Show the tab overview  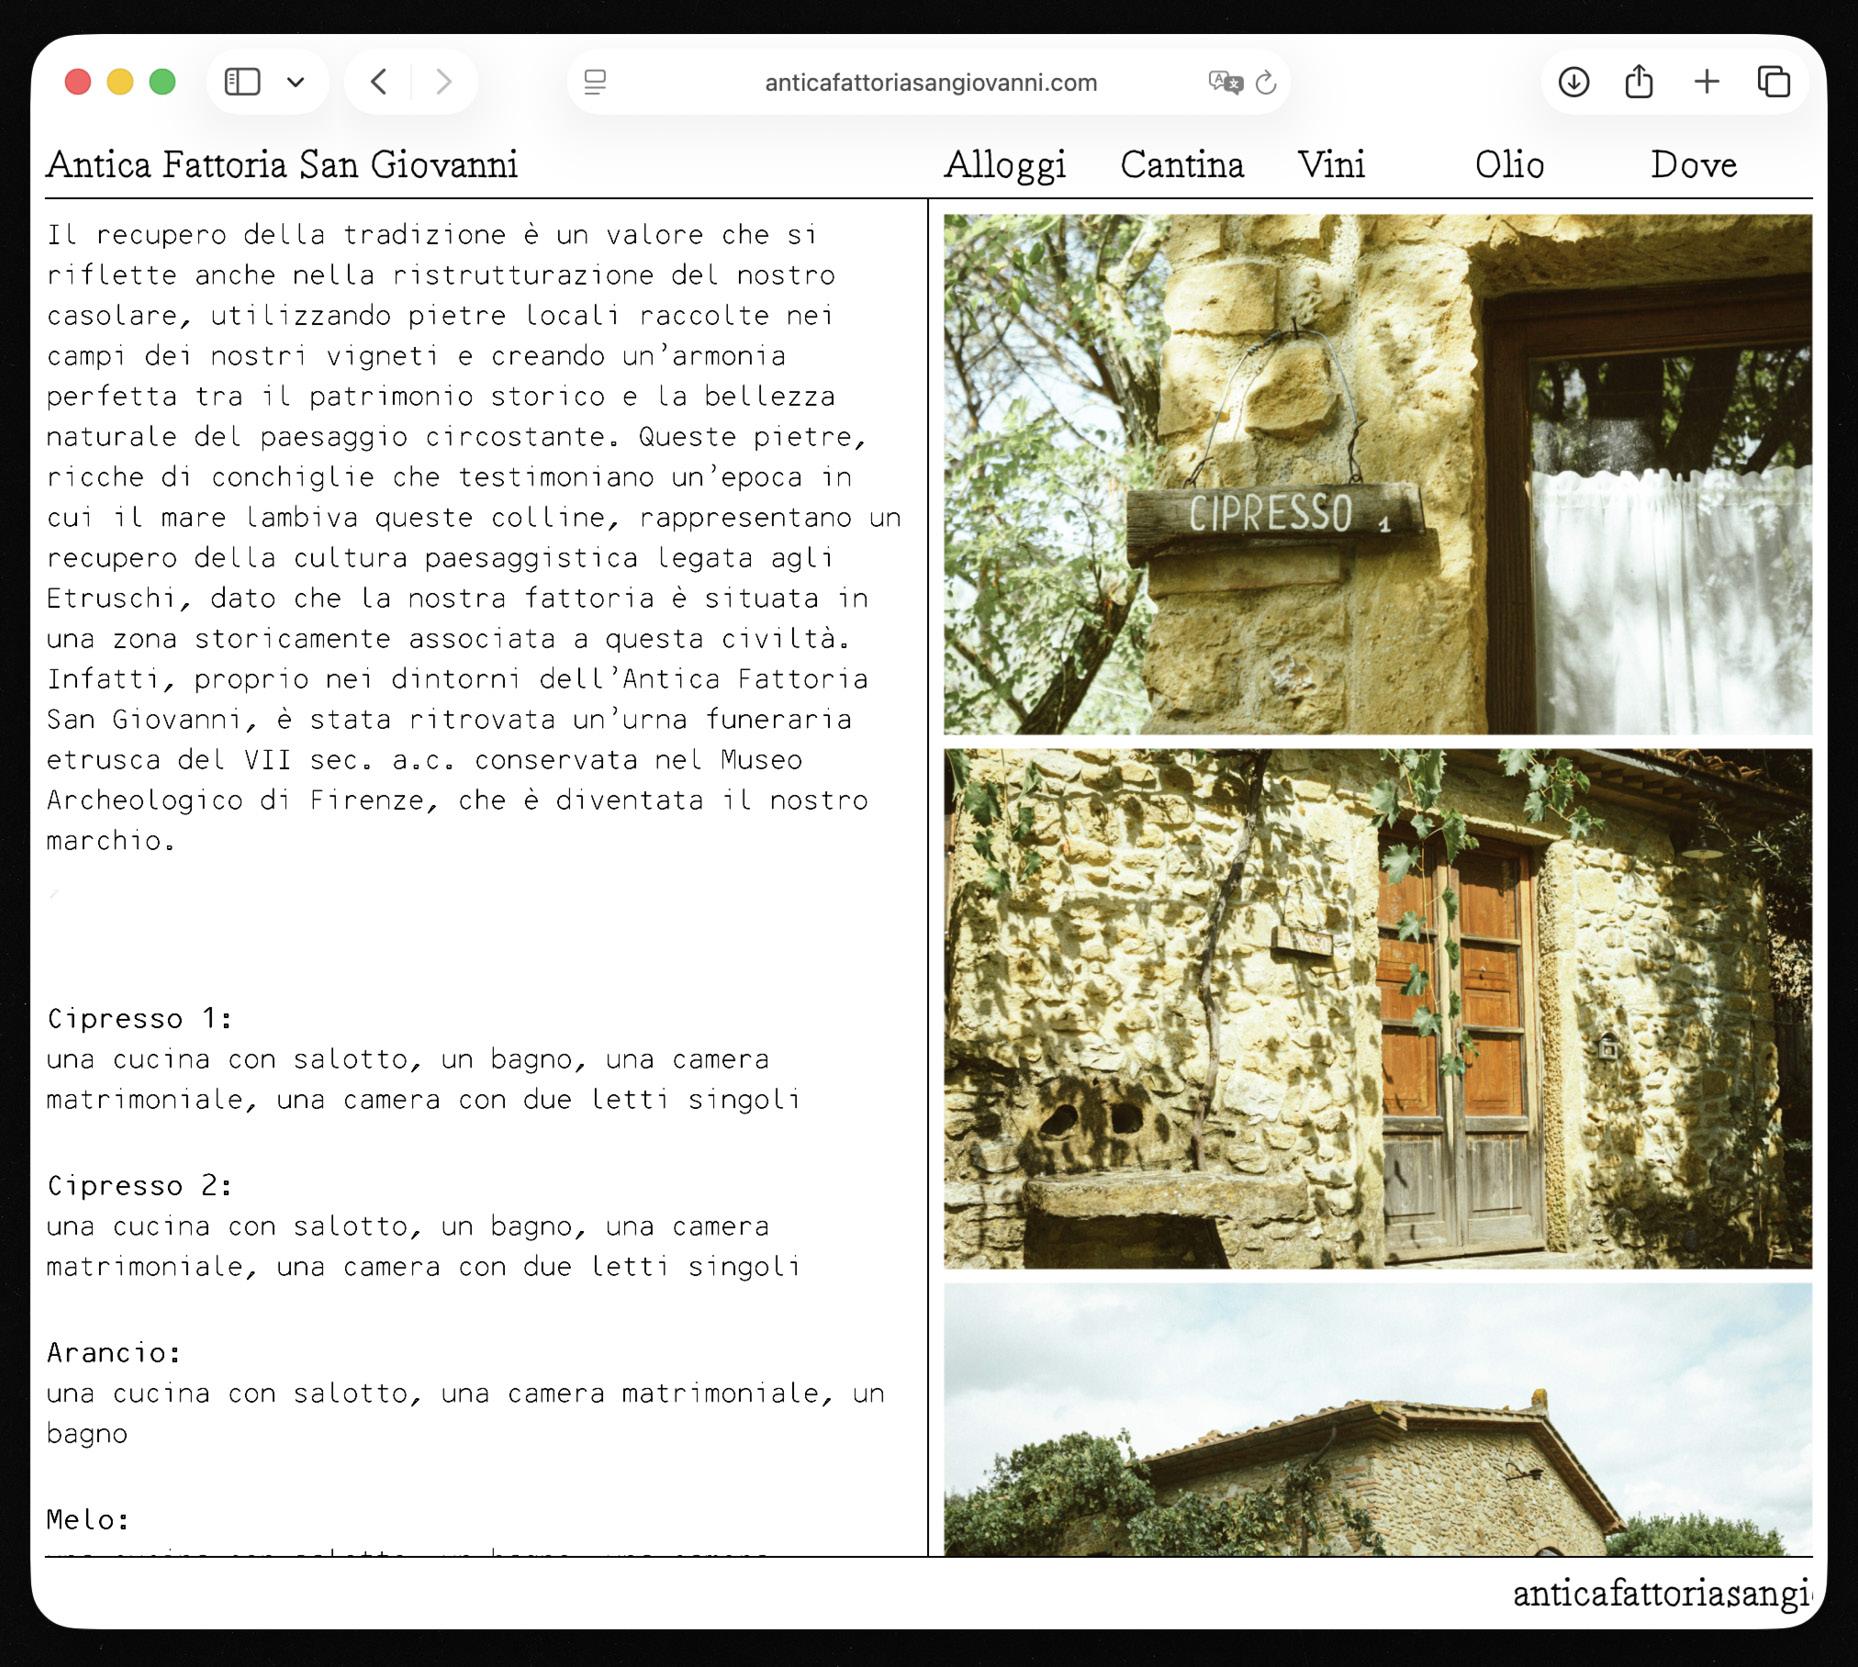1773,82
